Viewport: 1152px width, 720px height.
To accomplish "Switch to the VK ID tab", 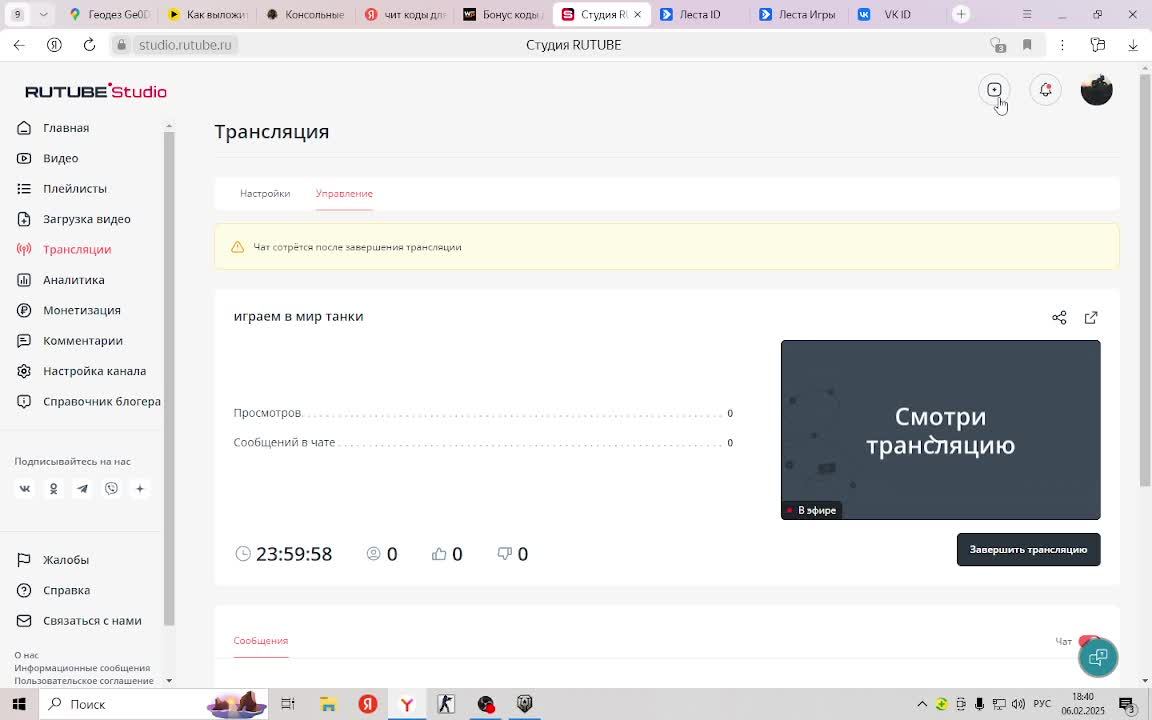I will [x=896, y=14].
